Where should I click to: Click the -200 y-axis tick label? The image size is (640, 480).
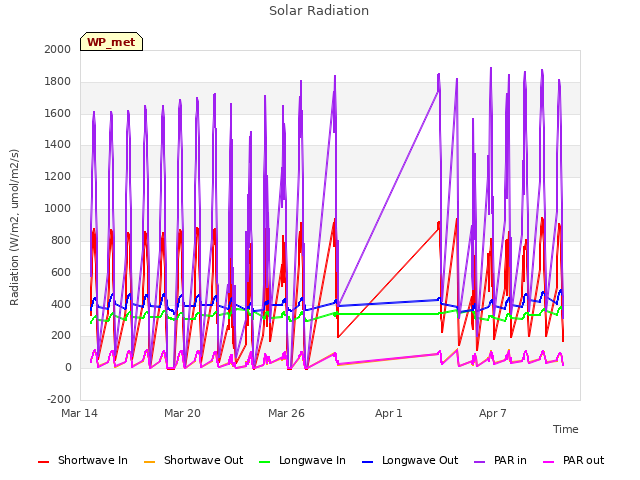coord(59,399)
